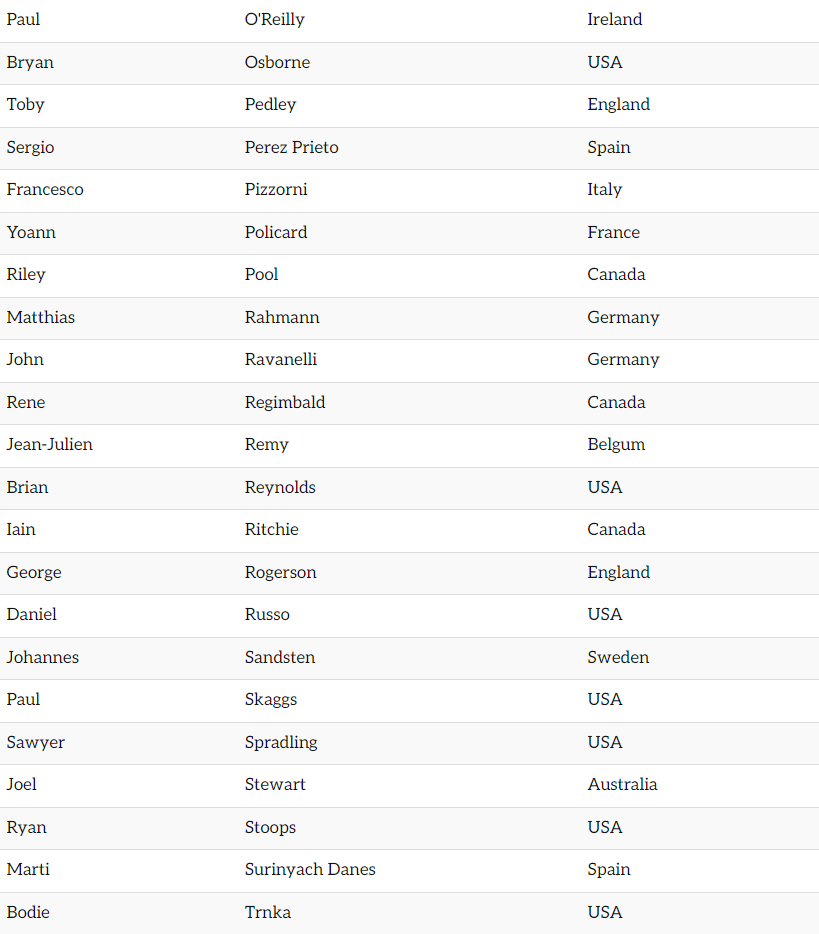Click the surname Rahmann

(x=282, y=317)
